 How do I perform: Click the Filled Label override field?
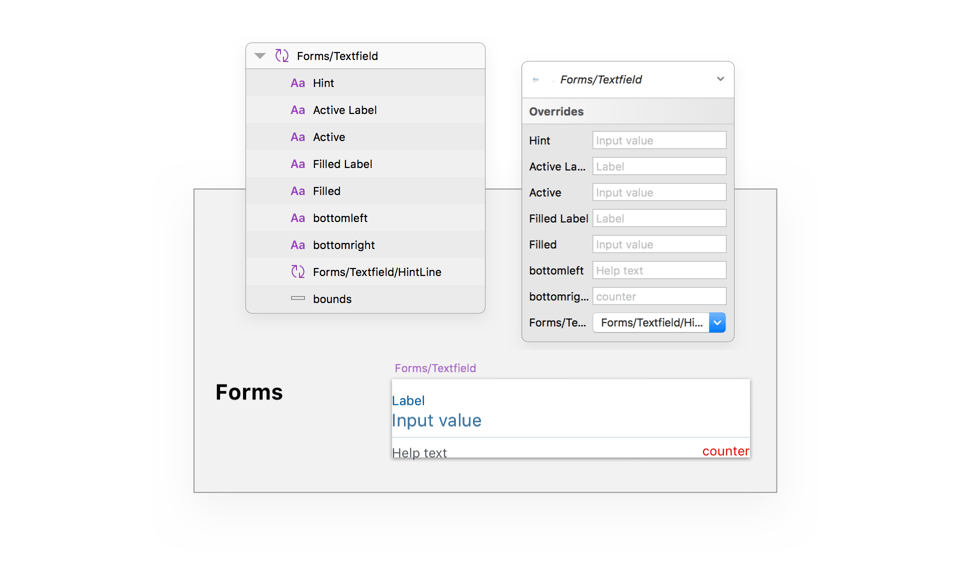659,218
